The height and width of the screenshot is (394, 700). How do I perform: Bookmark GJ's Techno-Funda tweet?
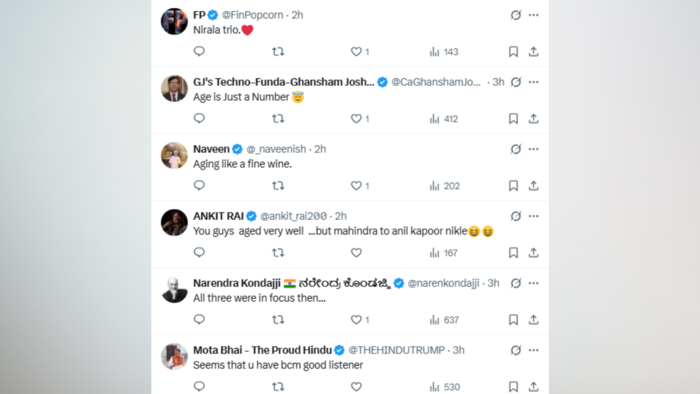point(513,119)
